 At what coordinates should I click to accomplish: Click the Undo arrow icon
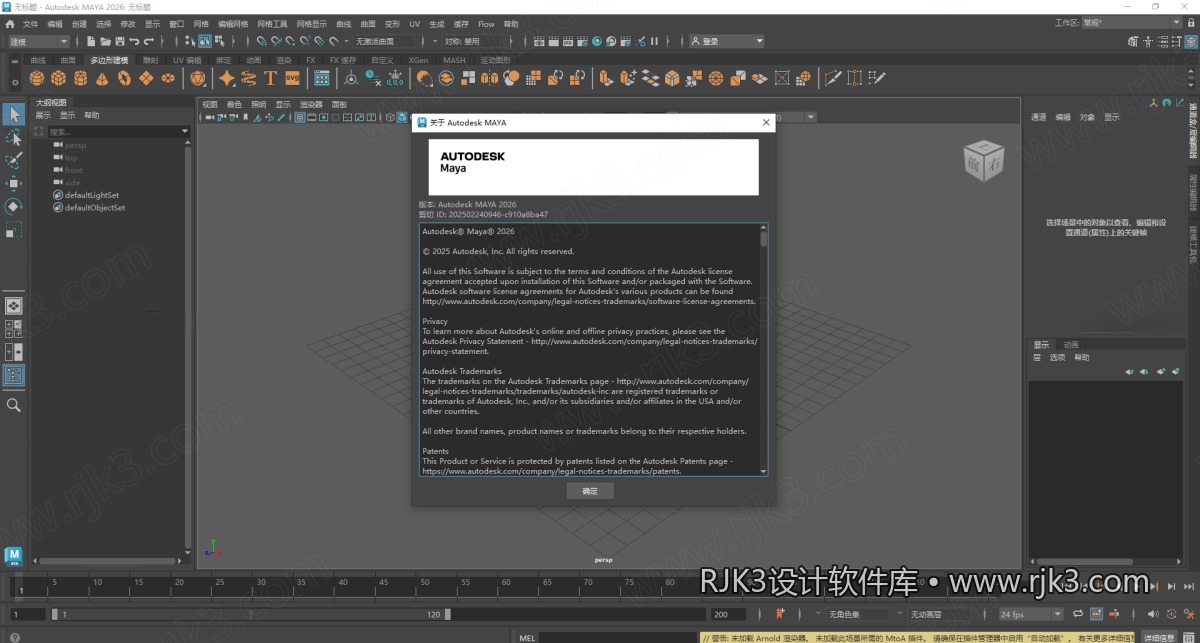pos(134,41)
